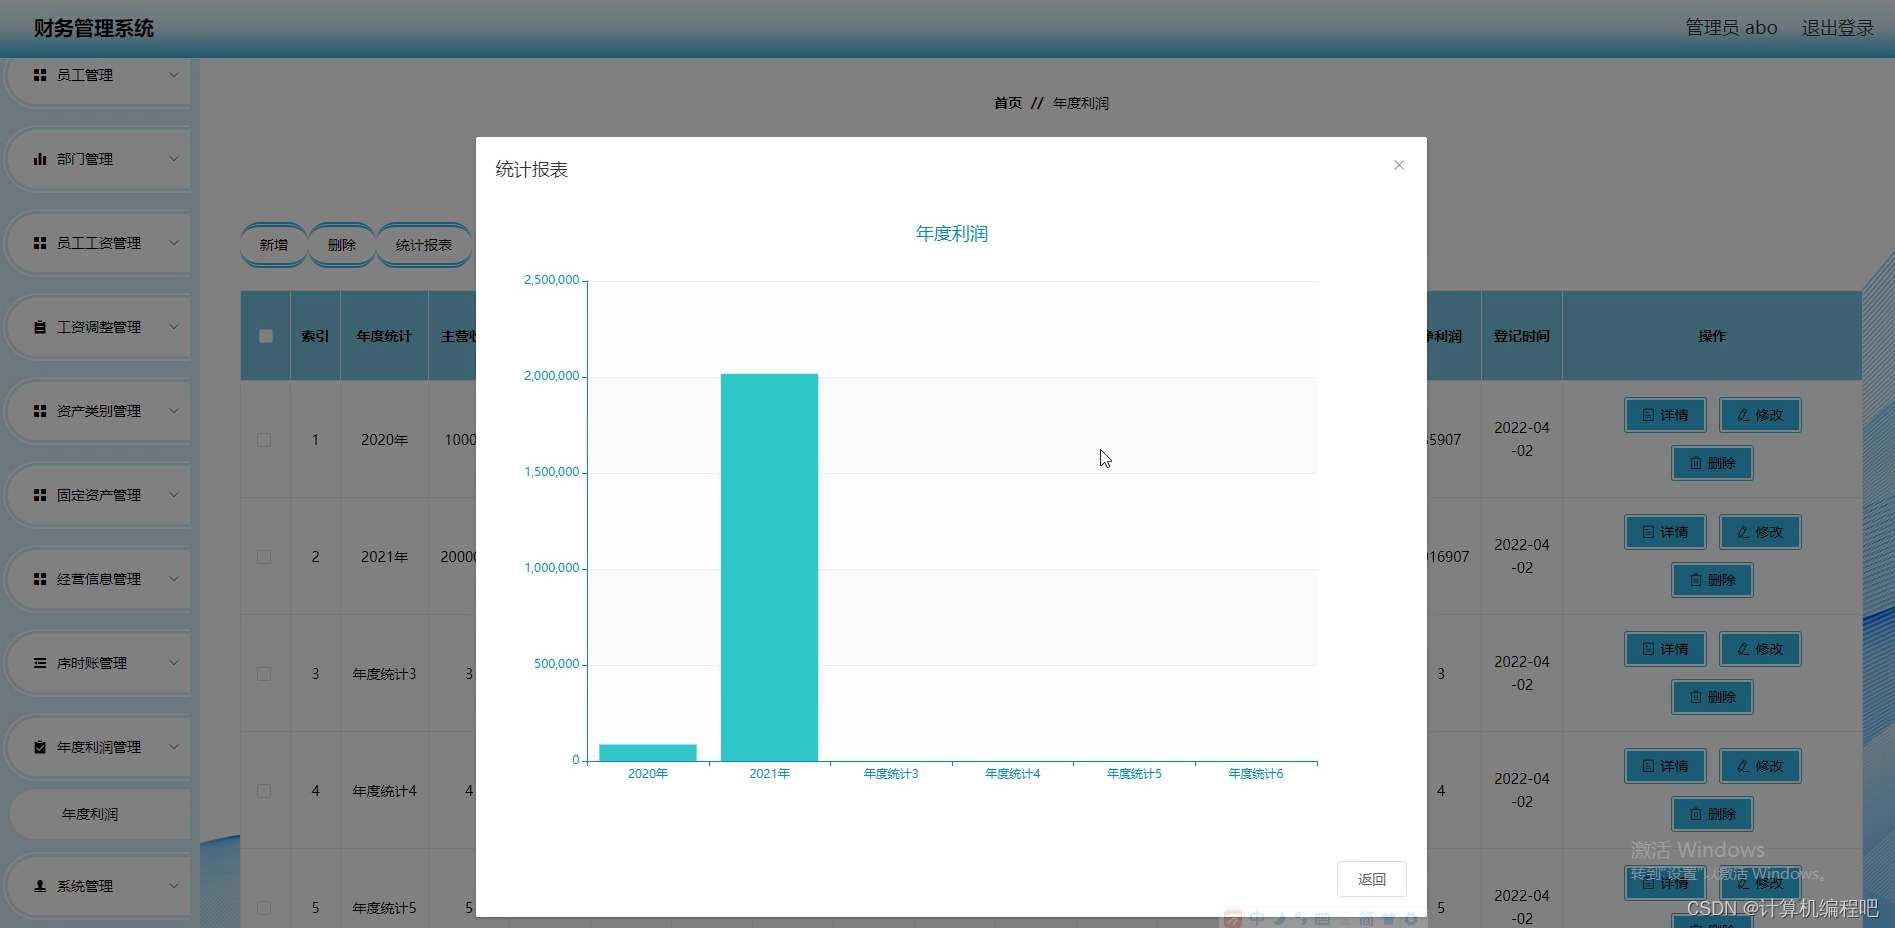Open the 年度利润 submenu item
Screen dimensions: 1895x928
pos(90,813)
